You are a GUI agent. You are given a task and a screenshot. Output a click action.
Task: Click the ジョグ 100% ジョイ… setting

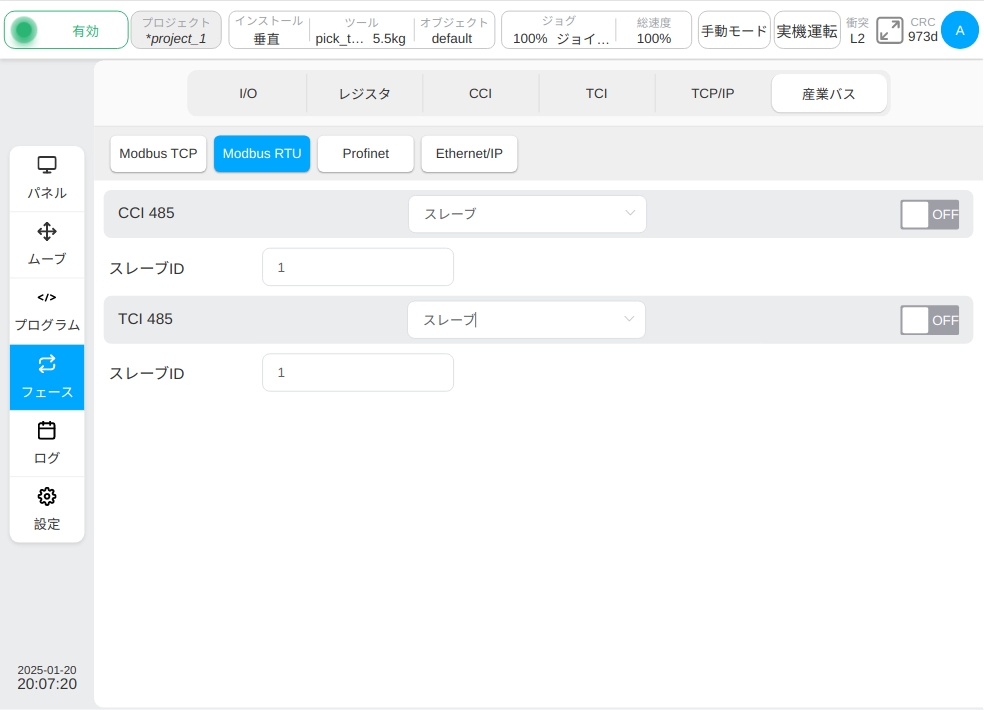click(560, 30)
